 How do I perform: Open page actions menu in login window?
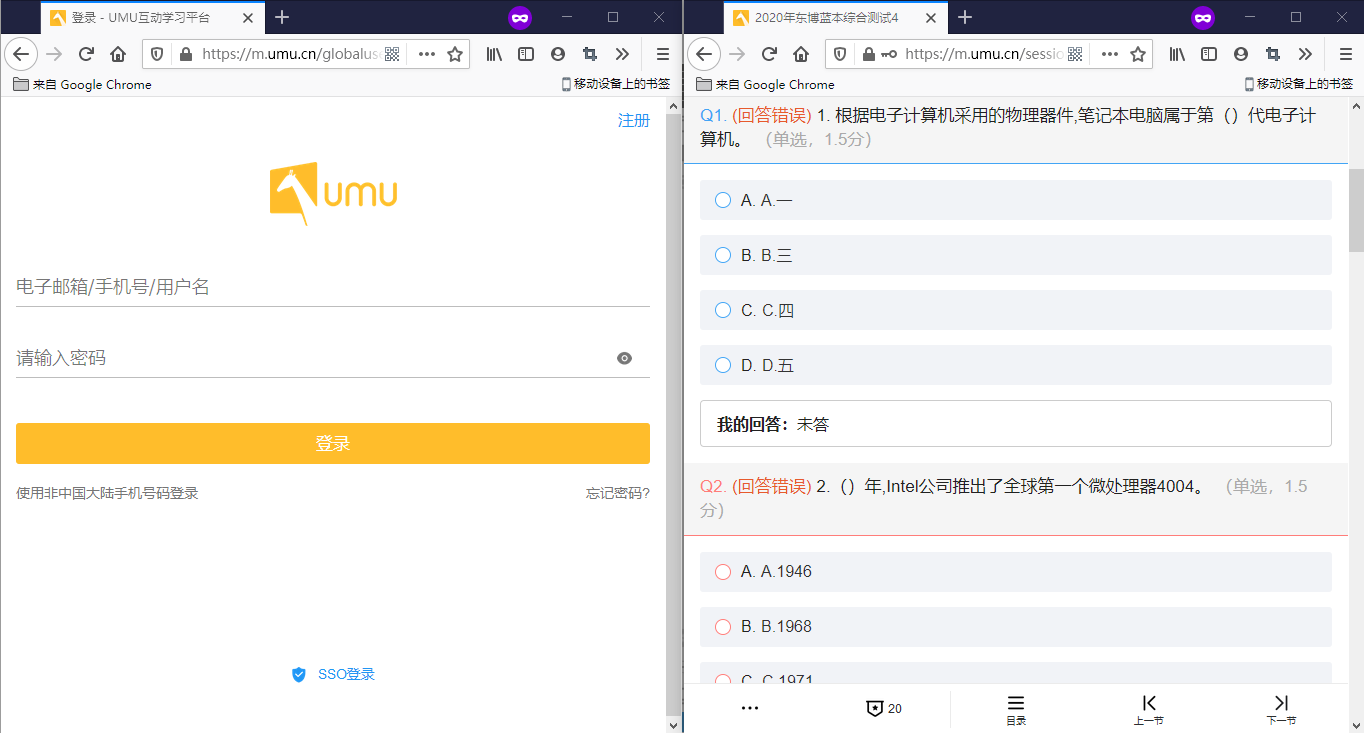coord(426,55)
